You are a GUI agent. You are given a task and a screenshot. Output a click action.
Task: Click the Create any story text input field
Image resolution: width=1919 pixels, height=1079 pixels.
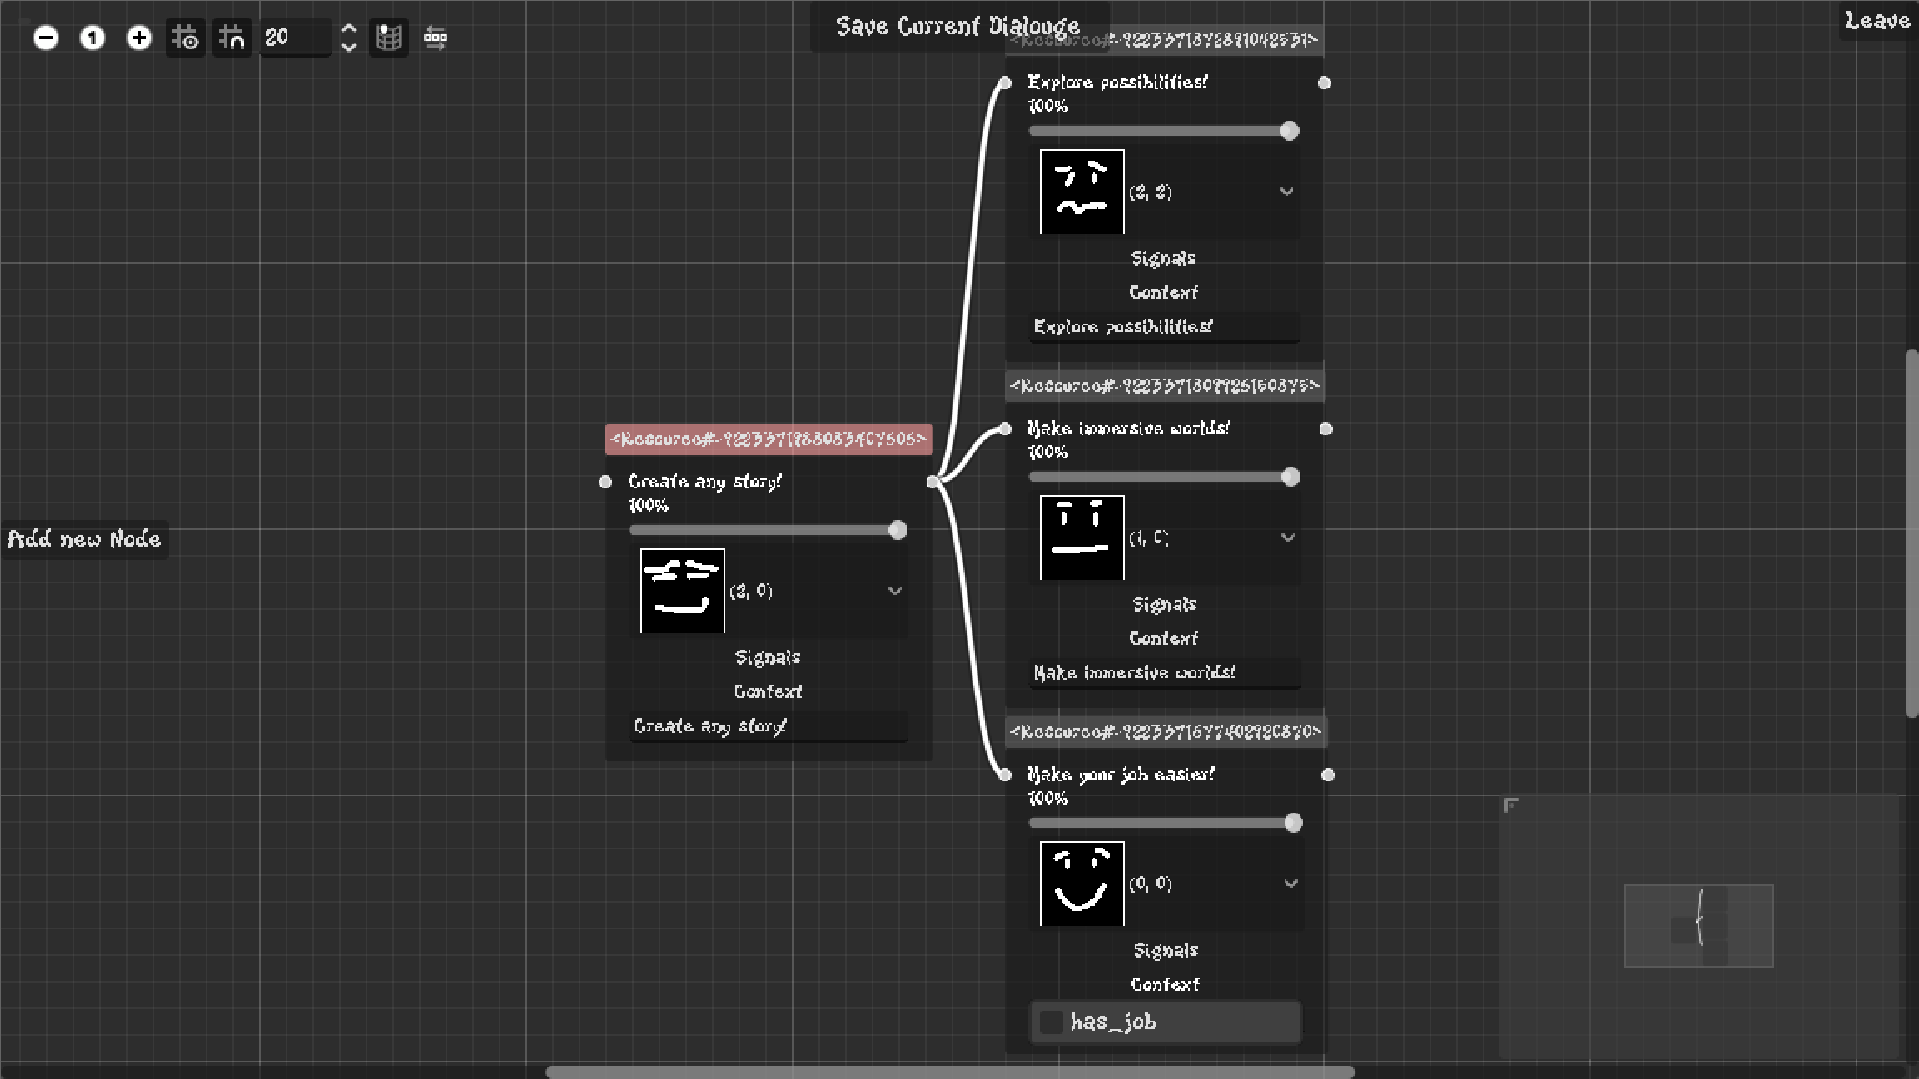coord(767,726)
